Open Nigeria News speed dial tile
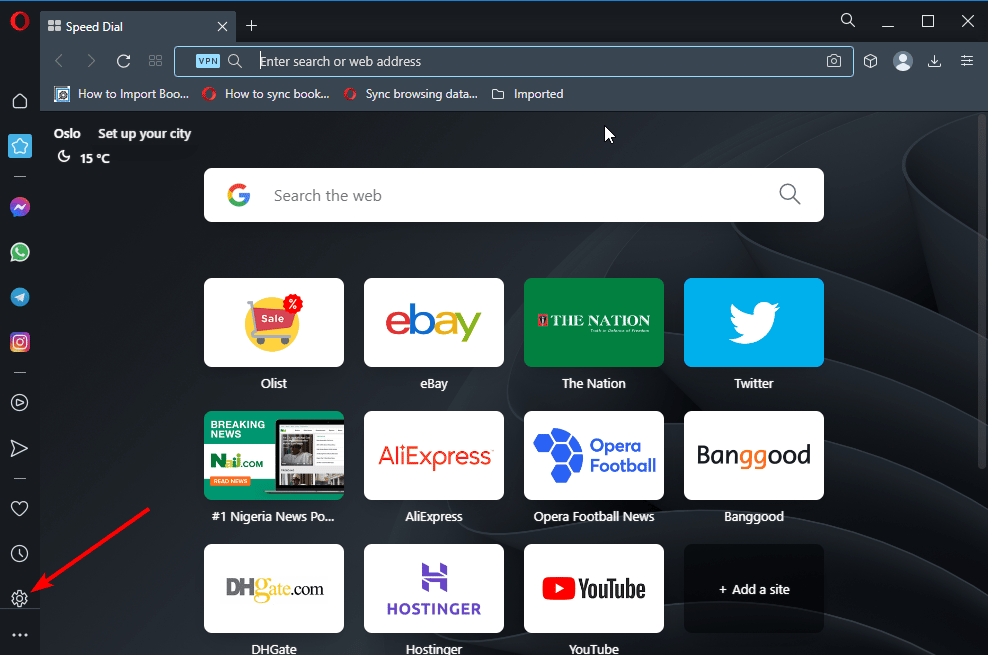Screen dimensions: 988x655 point(274,455)
